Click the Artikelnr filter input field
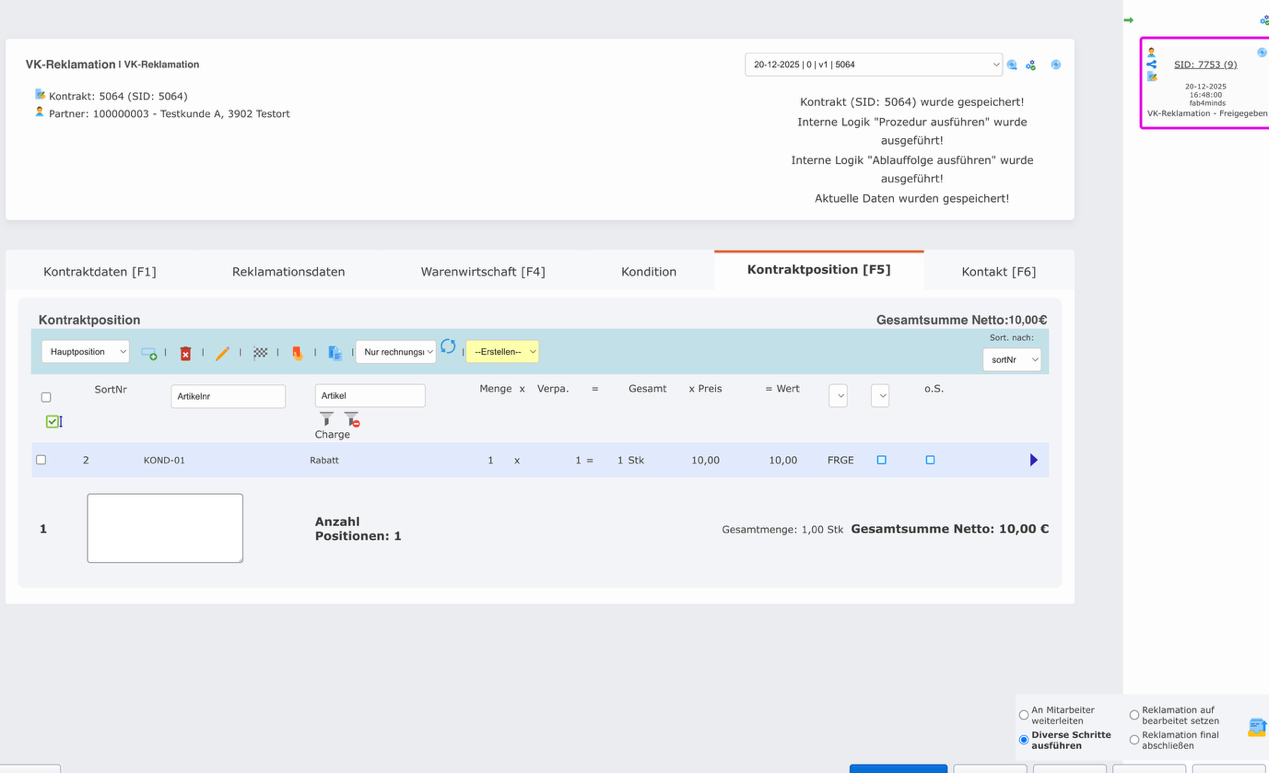1269x773 pixels. tap(228, 396)
